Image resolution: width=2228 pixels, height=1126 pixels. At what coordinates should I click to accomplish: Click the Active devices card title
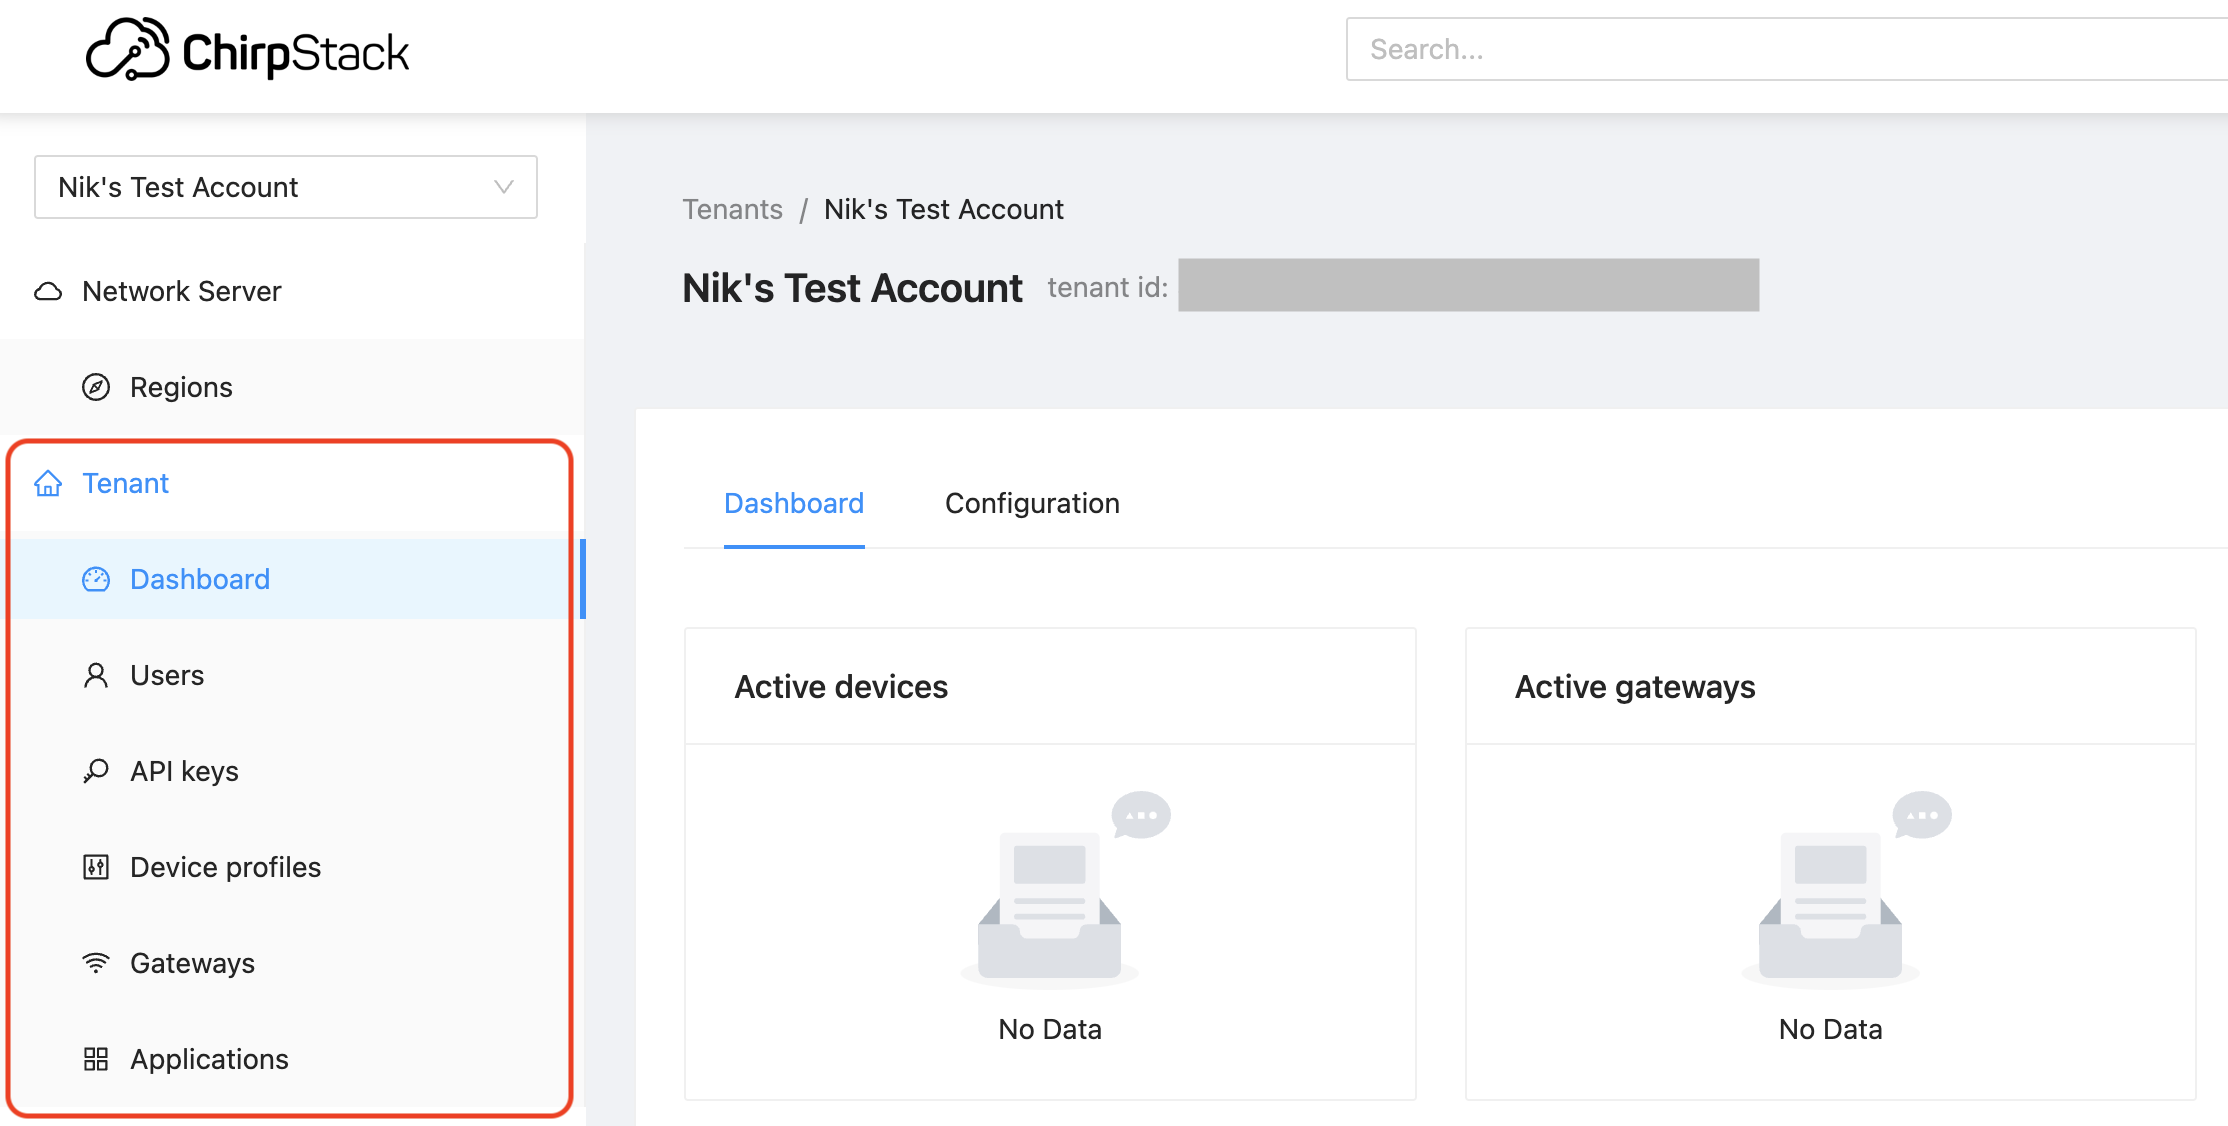[841, 687]
